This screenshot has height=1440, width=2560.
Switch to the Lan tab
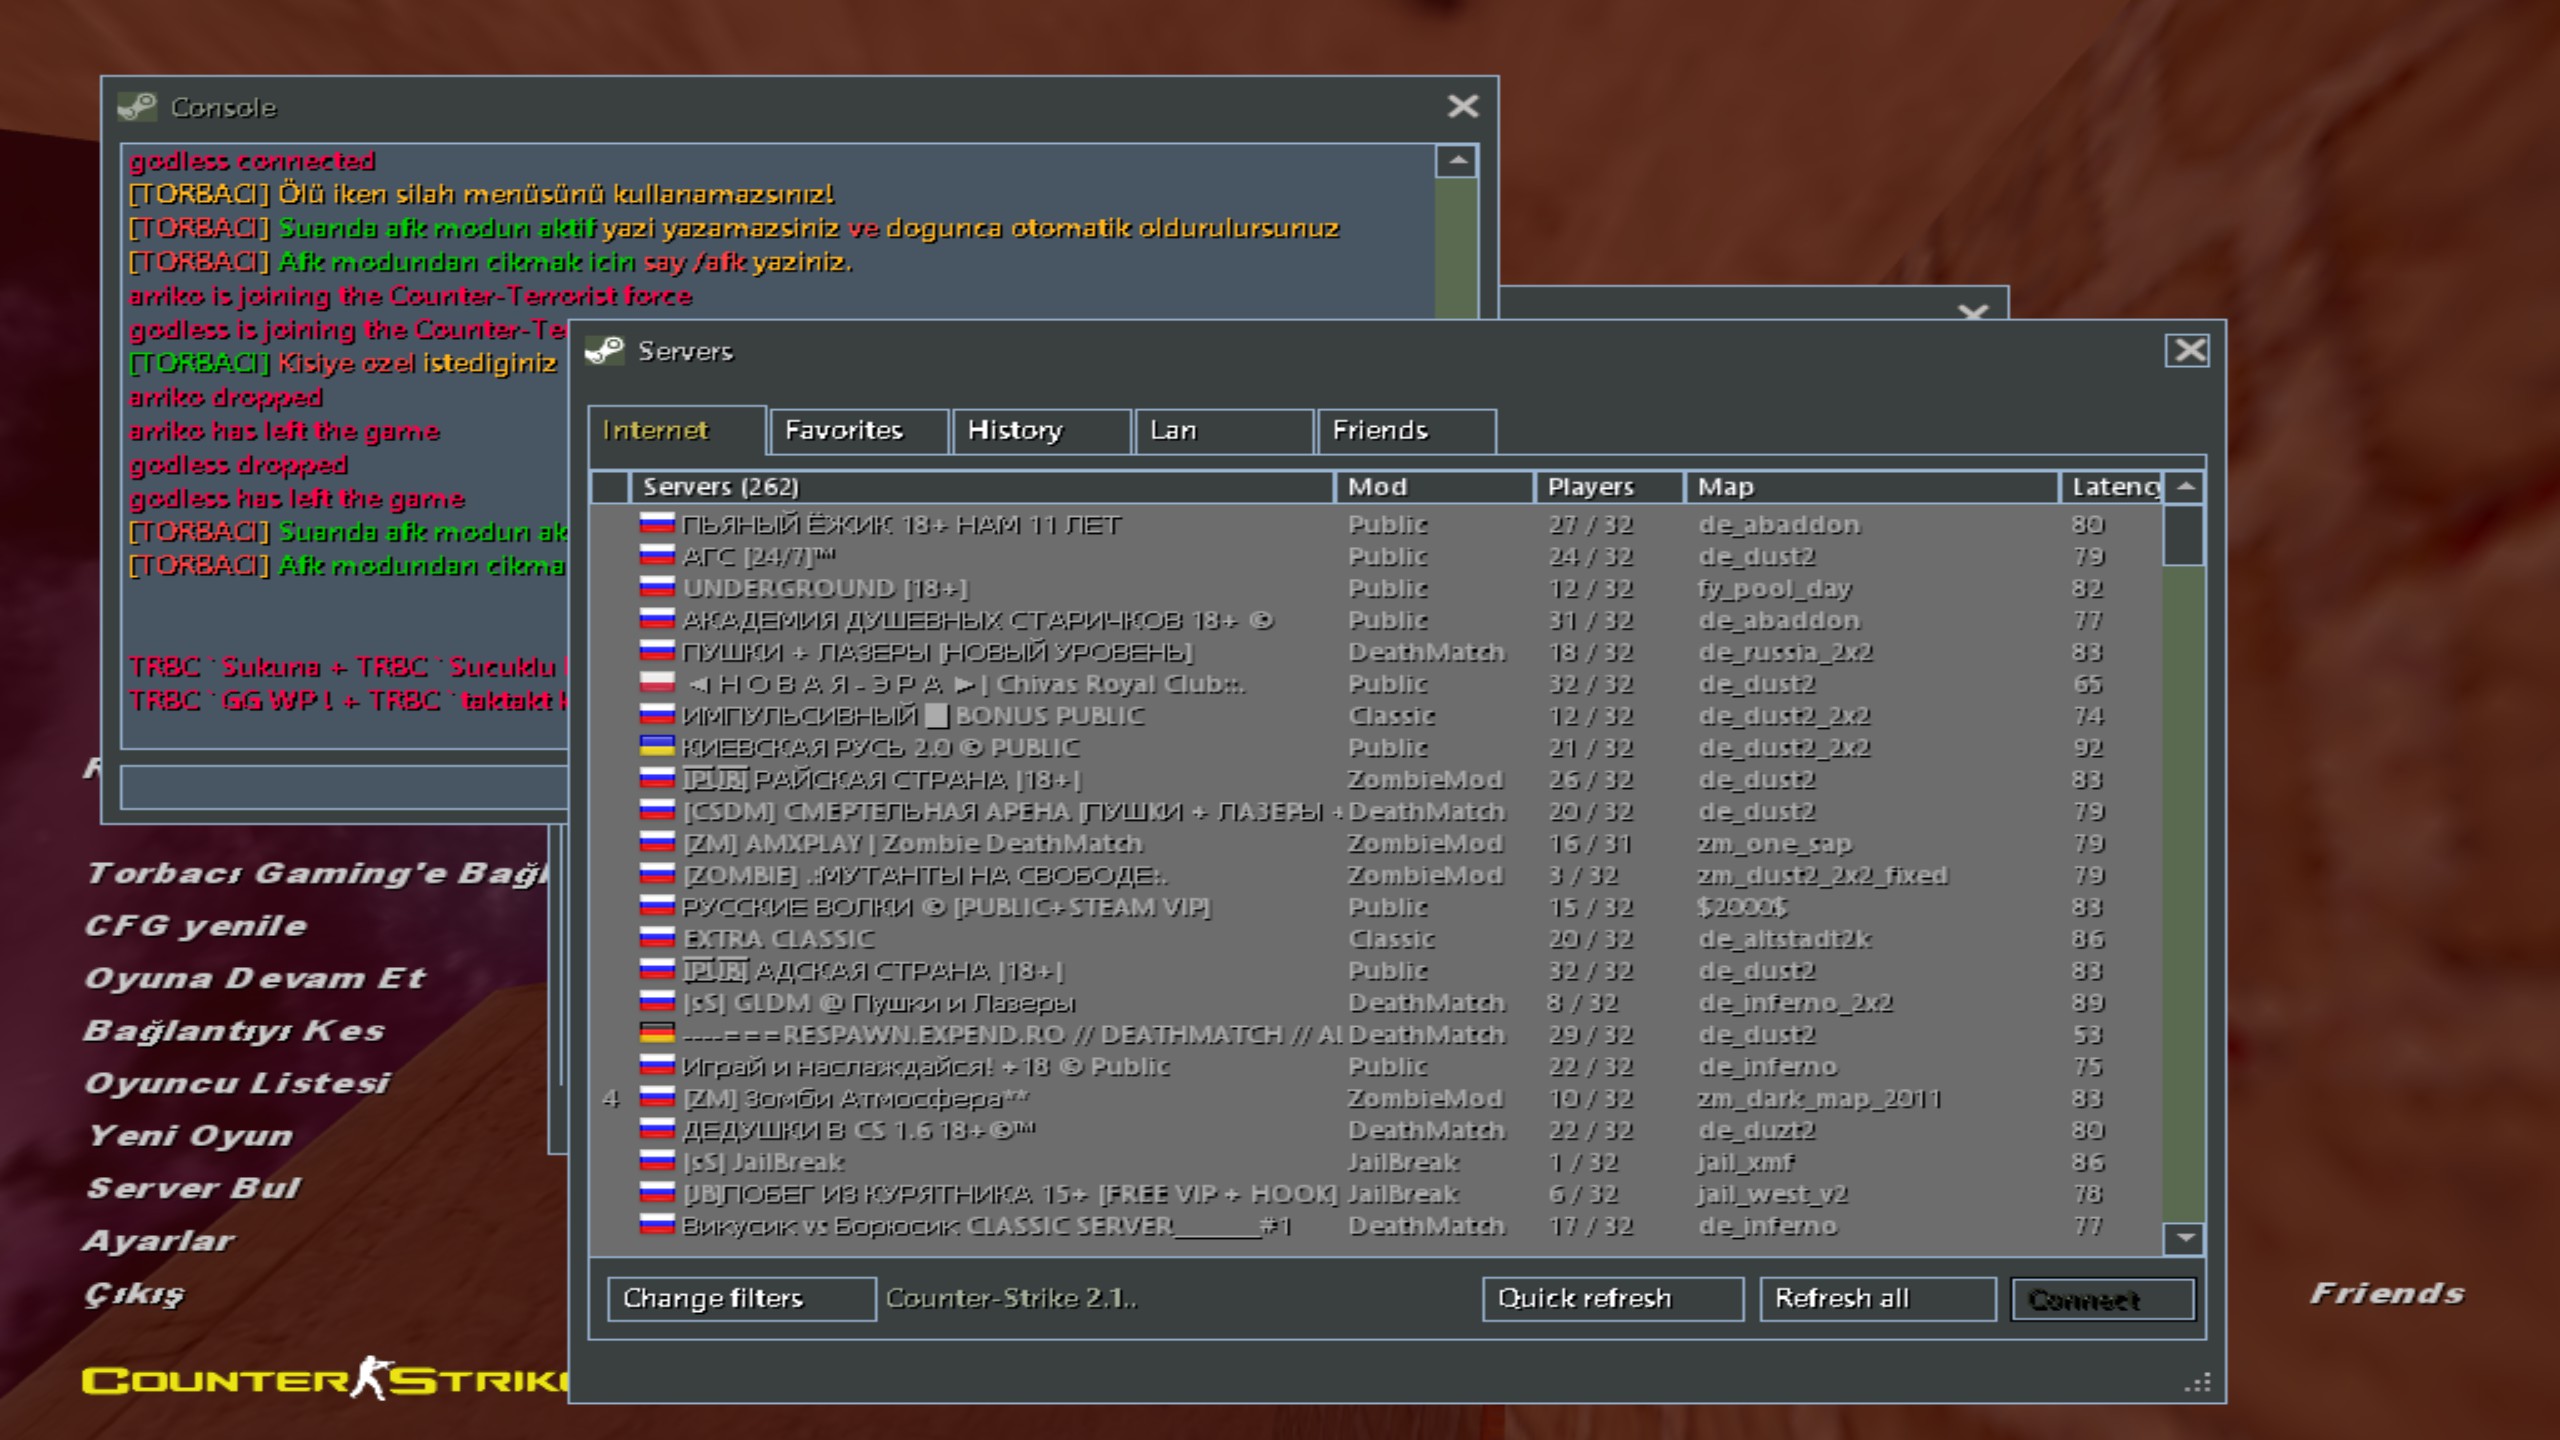pos(1224,431)
